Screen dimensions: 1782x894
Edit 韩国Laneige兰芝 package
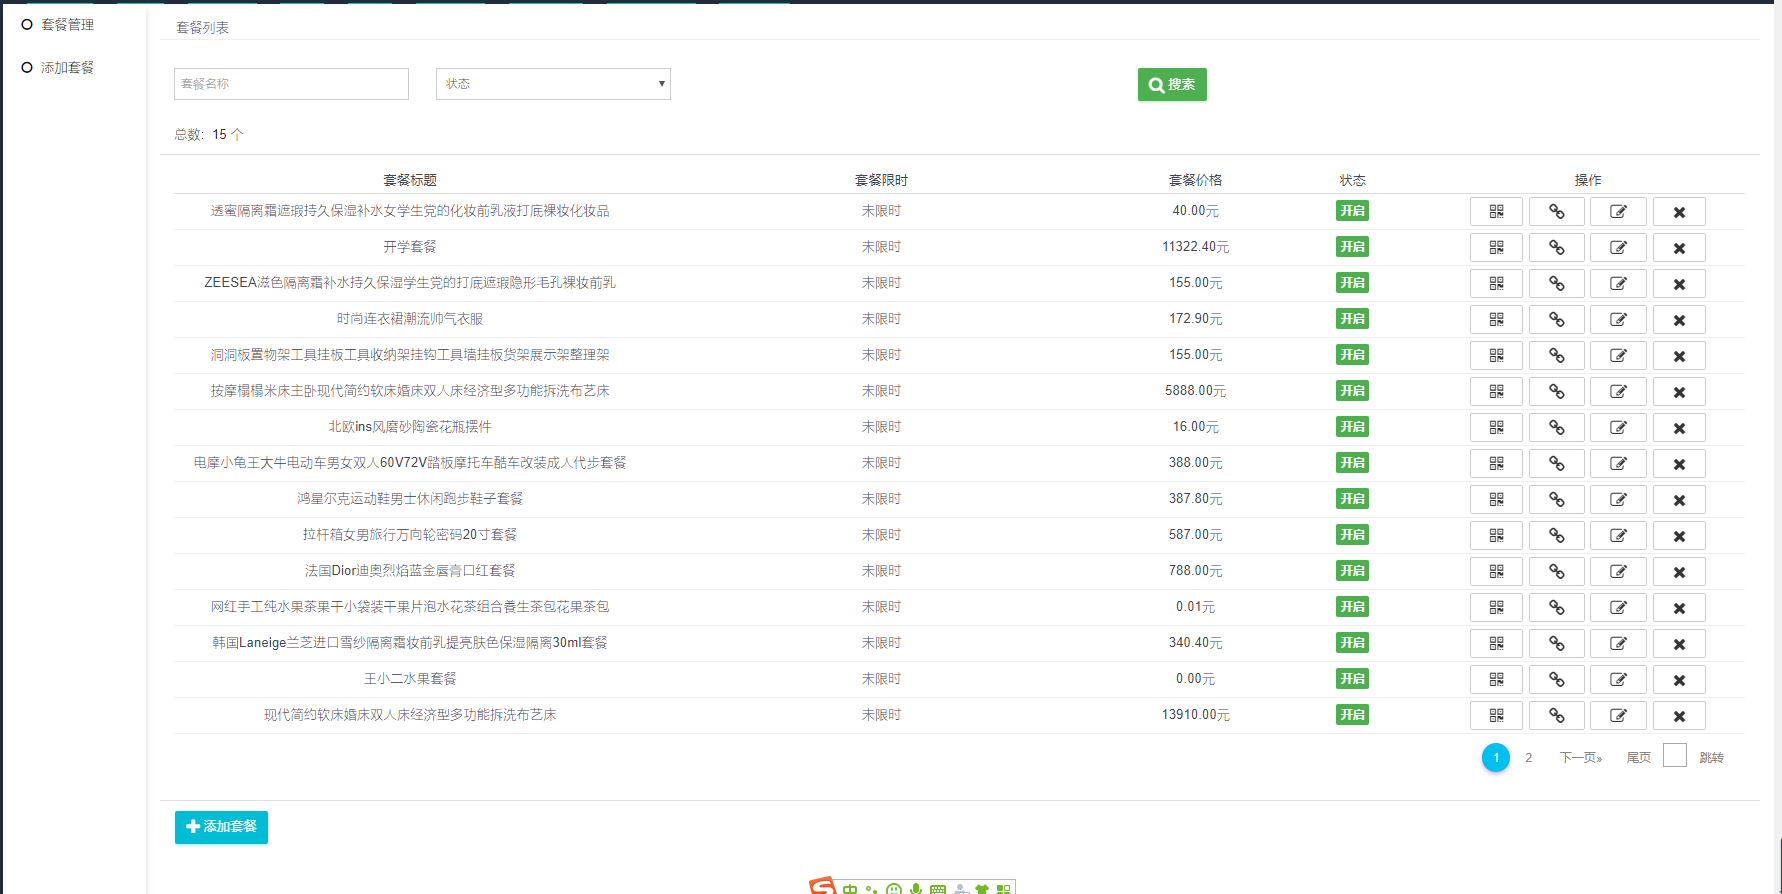click(x=1618, y=643)
